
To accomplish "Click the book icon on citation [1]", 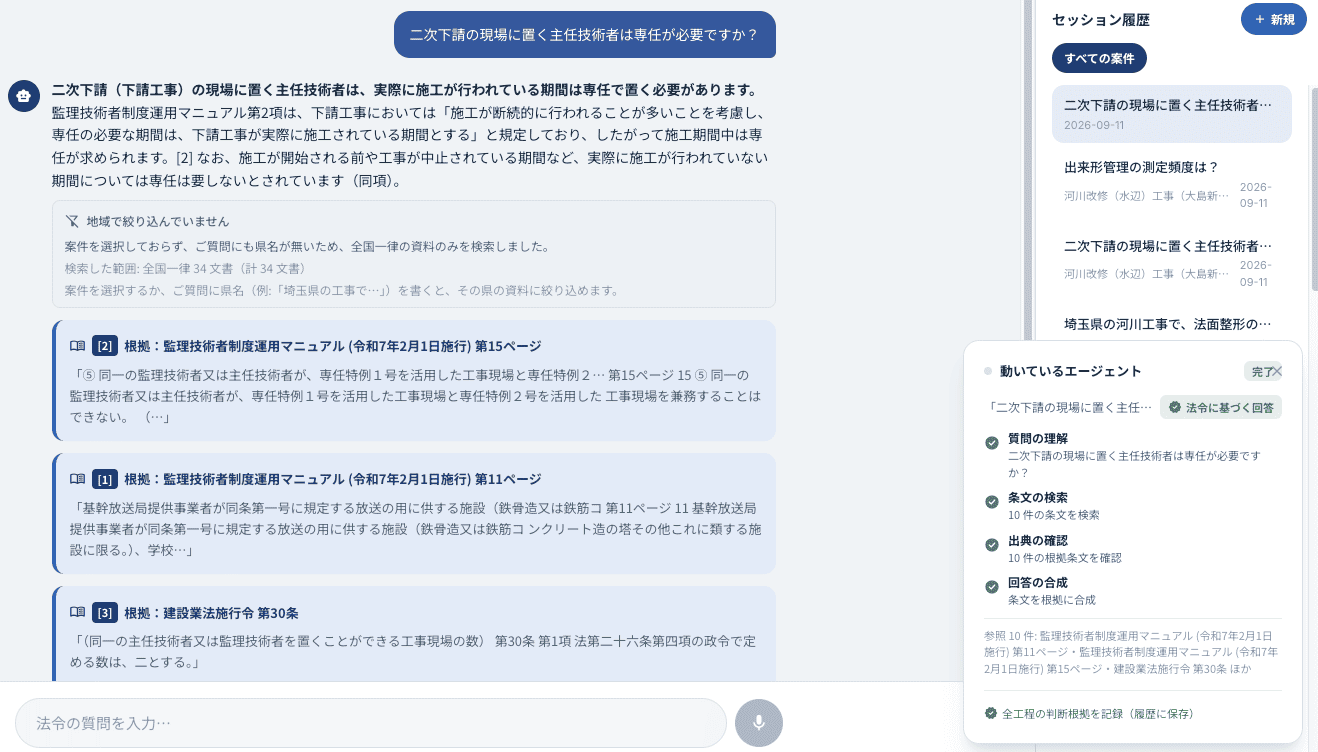I will click(x=77, y=479).
